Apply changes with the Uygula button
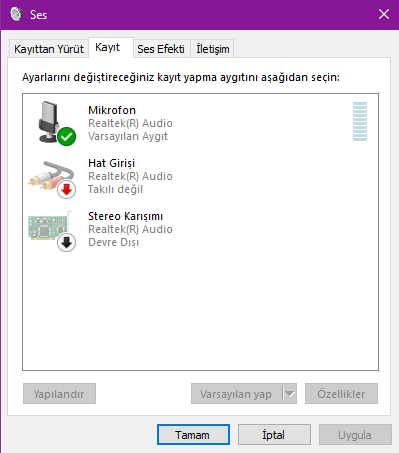 (x=355, y=435)
